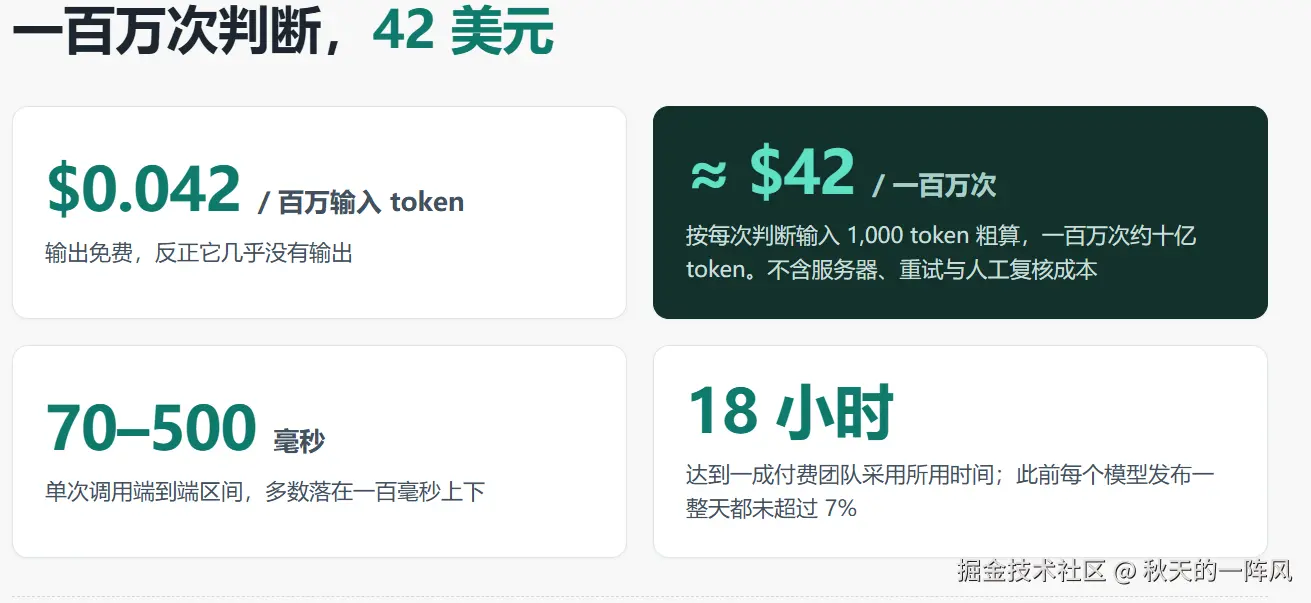Click the $0.042 price figure
The height and width of the screenshot is (603, 1311).
pos(143,188)
